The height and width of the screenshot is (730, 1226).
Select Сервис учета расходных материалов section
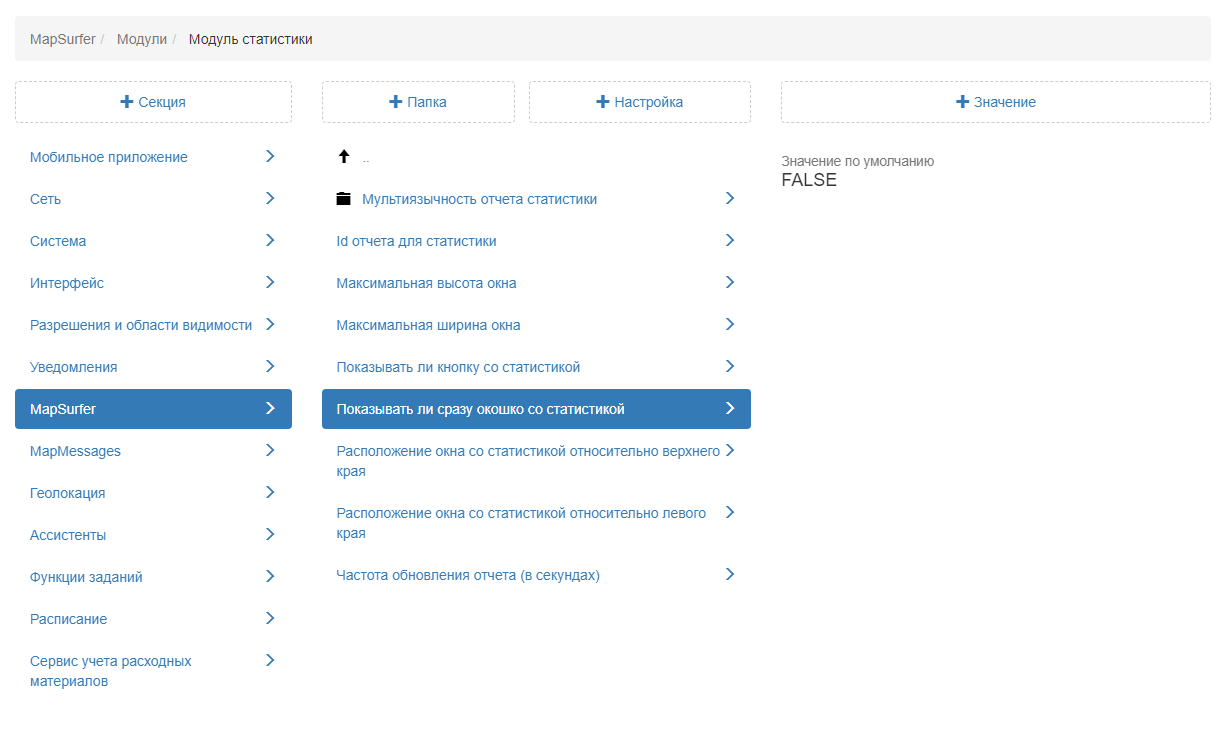coord(153,671)
